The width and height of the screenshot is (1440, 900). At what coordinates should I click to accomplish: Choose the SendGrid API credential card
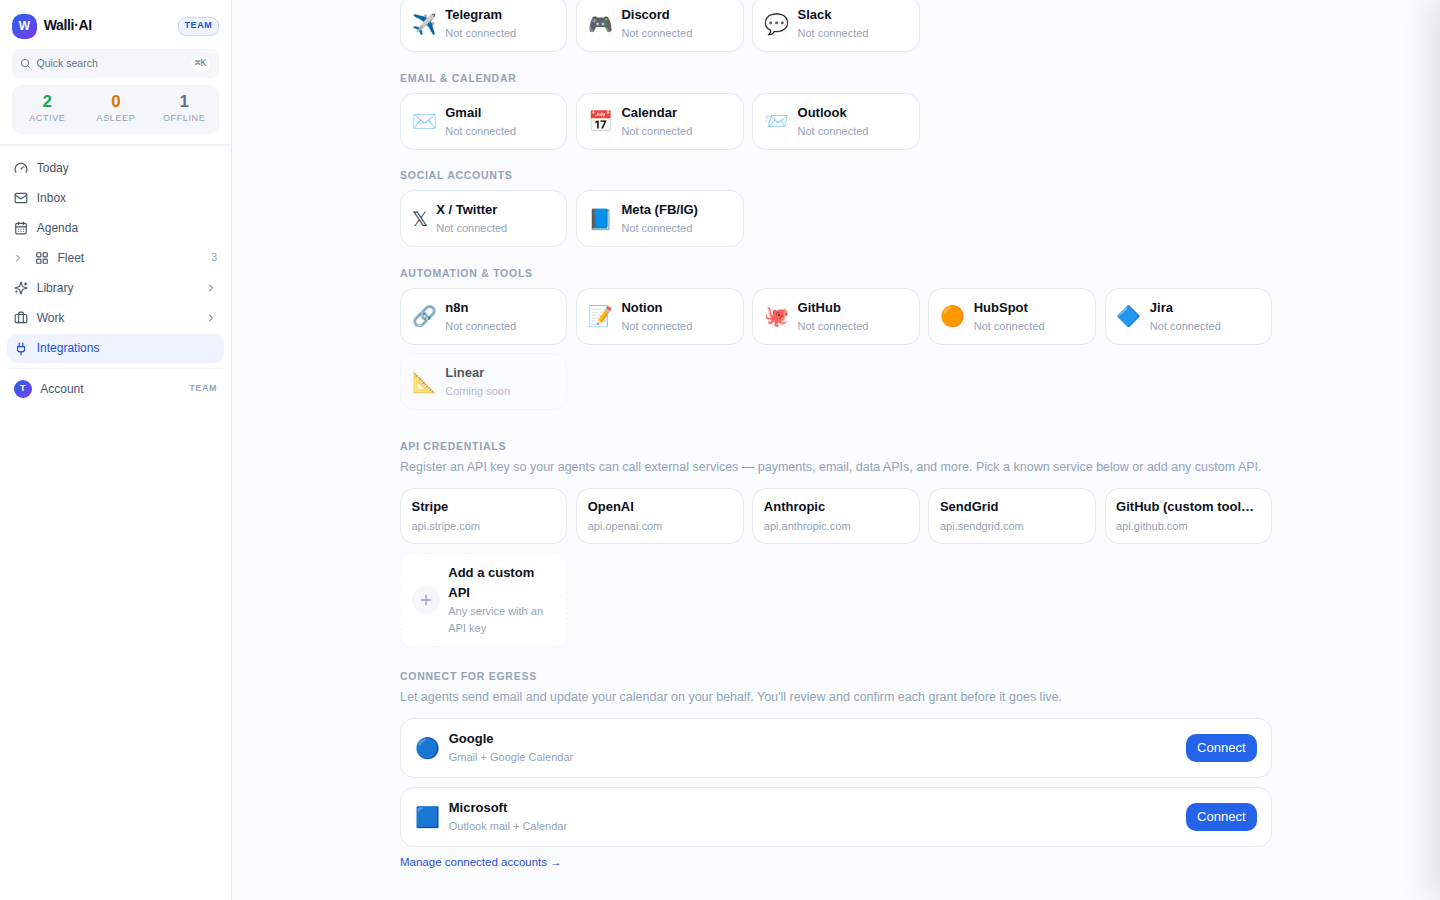pos(1012,516)
